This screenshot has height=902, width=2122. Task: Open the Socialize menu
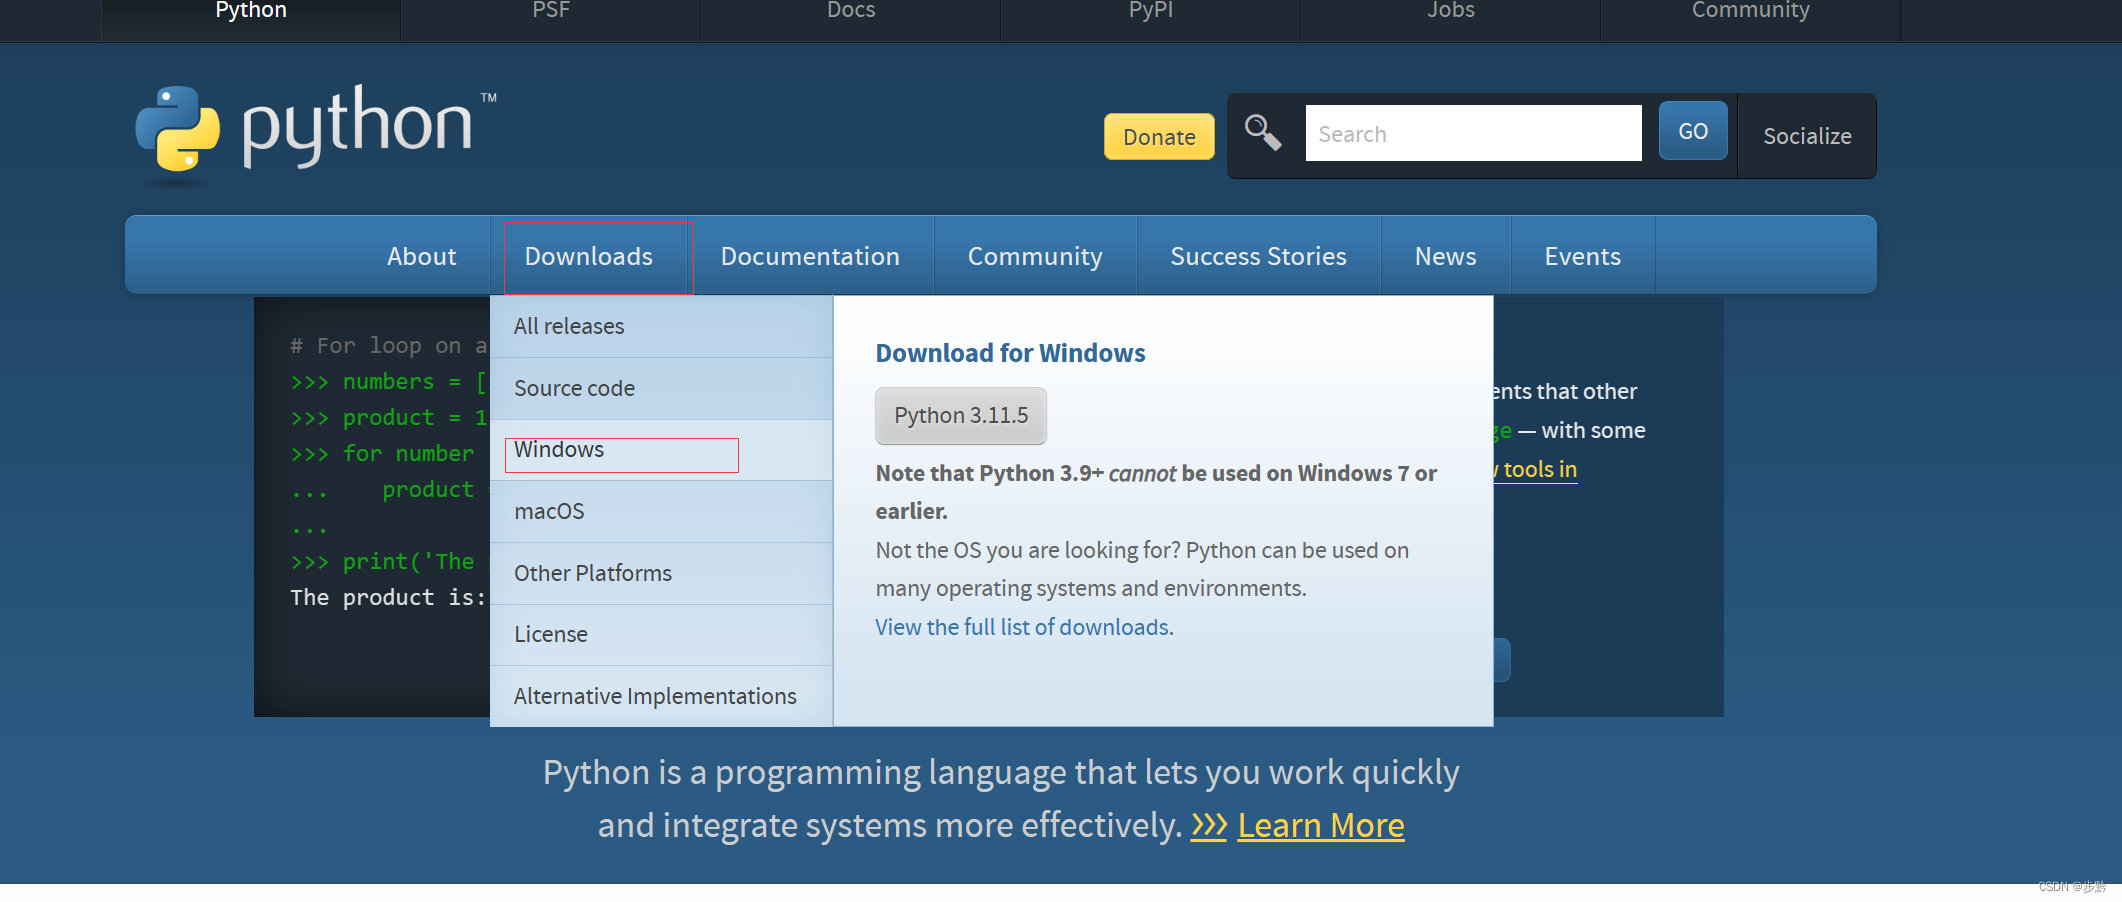[x=1807, y=136]
